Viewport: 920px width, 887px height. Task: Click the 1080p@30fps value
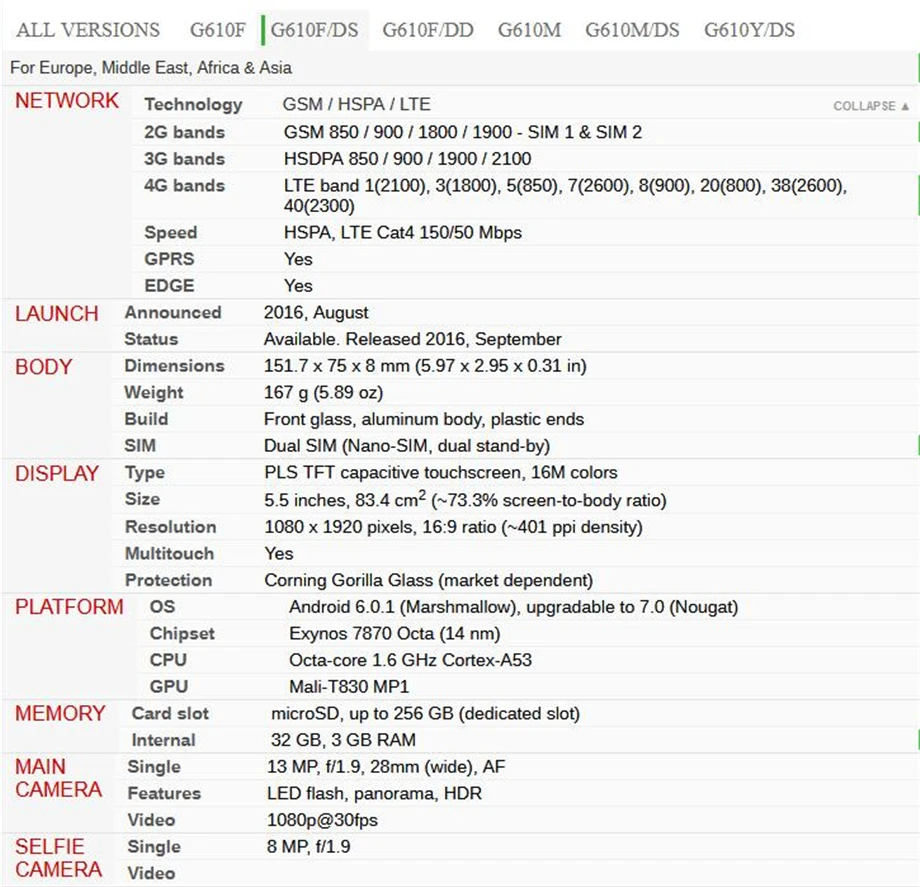click(x=323, y=820)
